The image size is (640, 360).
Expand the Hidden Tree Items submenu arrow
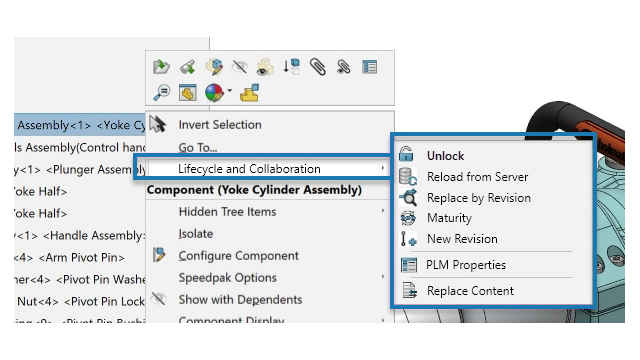pos(382,211)
